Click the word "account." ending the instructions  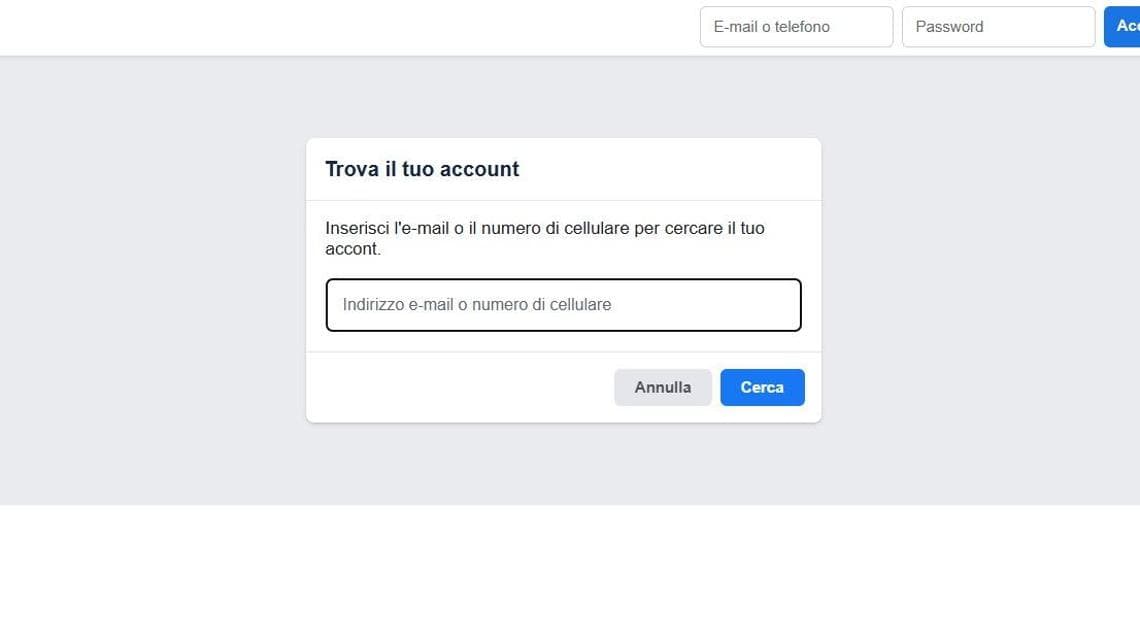pos(353,249)
